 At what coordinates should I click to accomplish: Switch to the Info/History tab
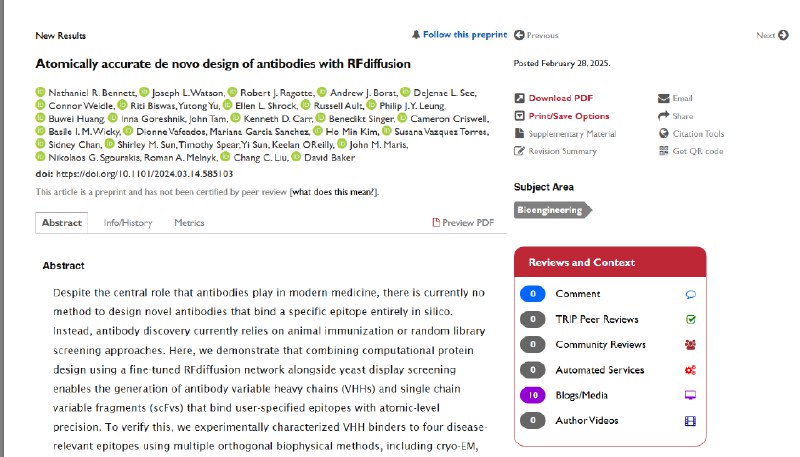[128, 223]
